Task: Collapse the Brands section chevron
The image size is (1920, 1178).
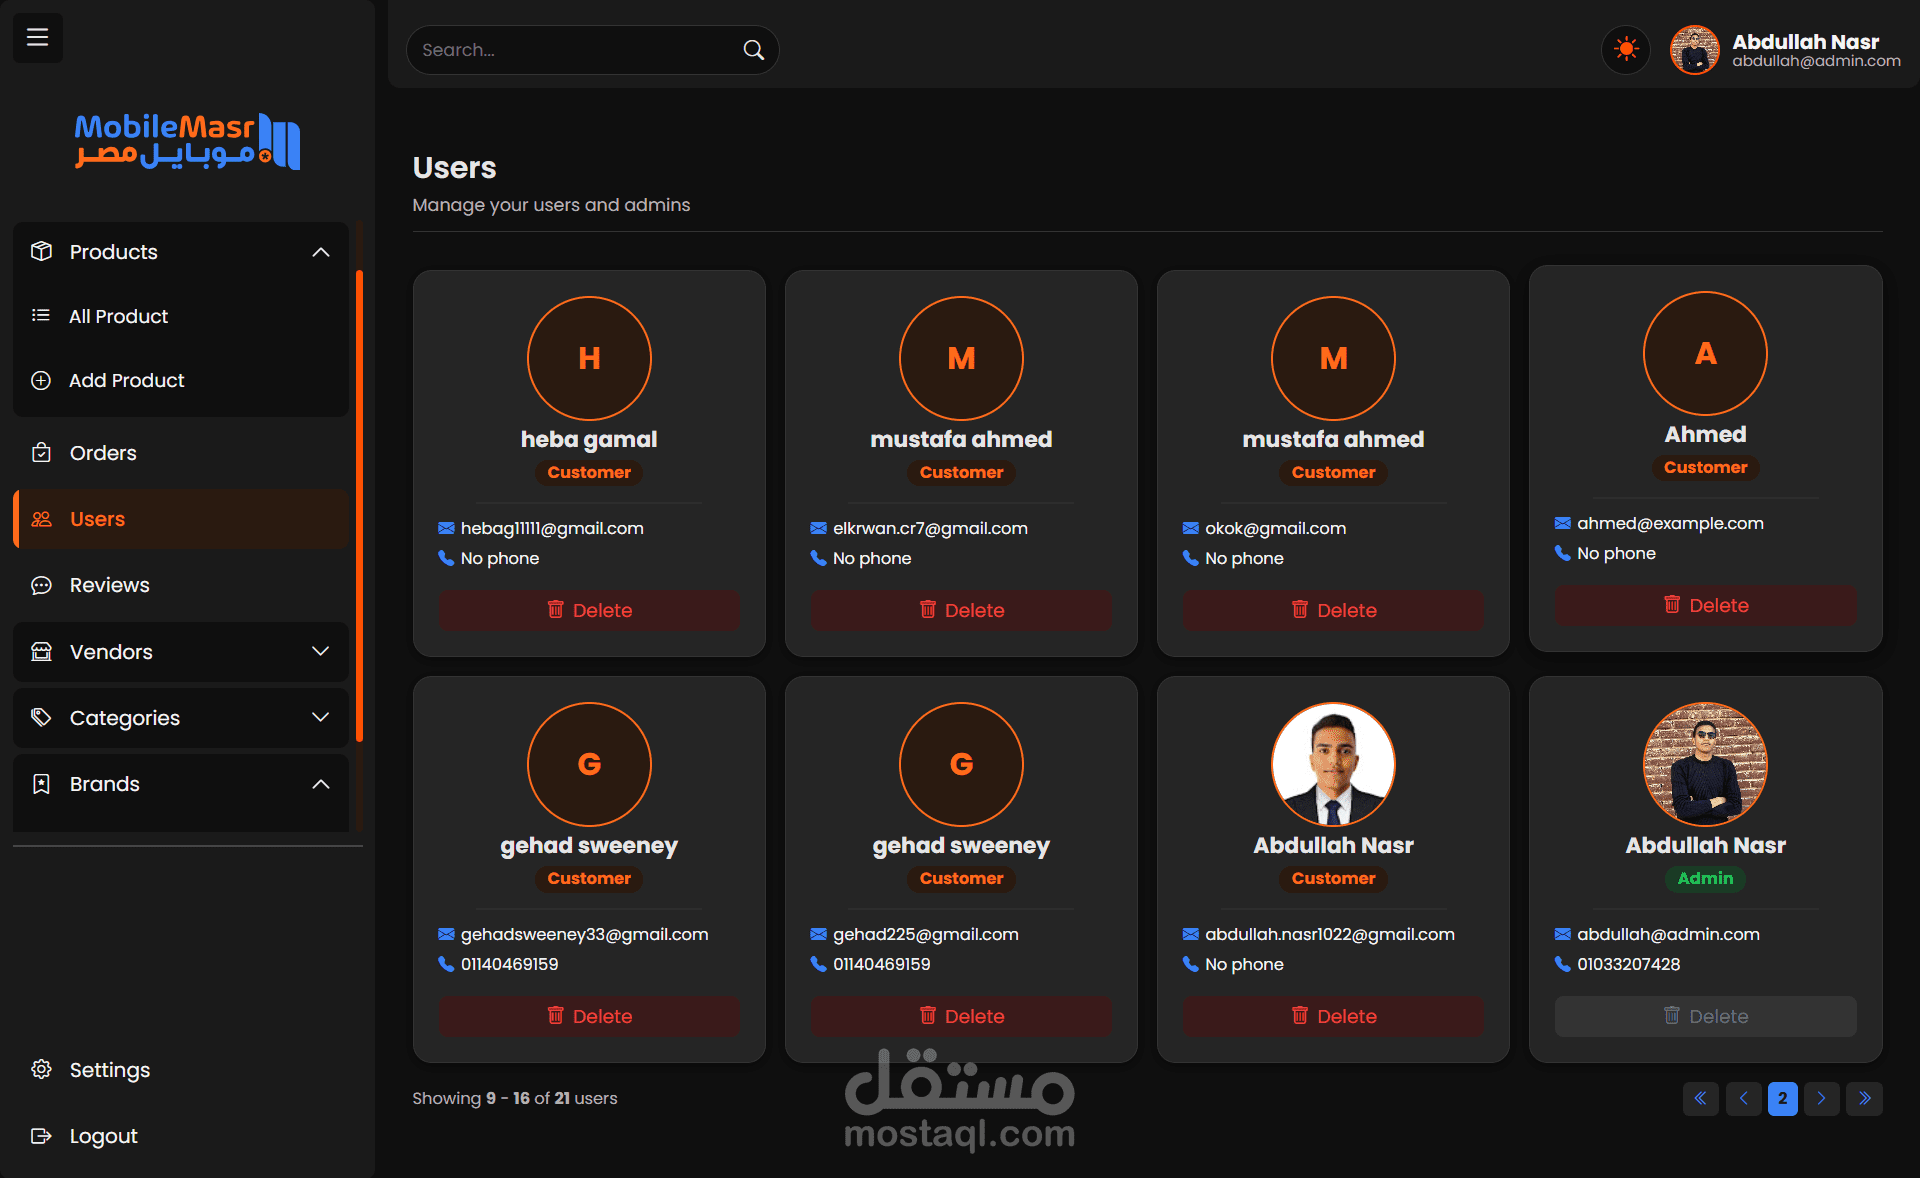Action: [x=320, y=784]
